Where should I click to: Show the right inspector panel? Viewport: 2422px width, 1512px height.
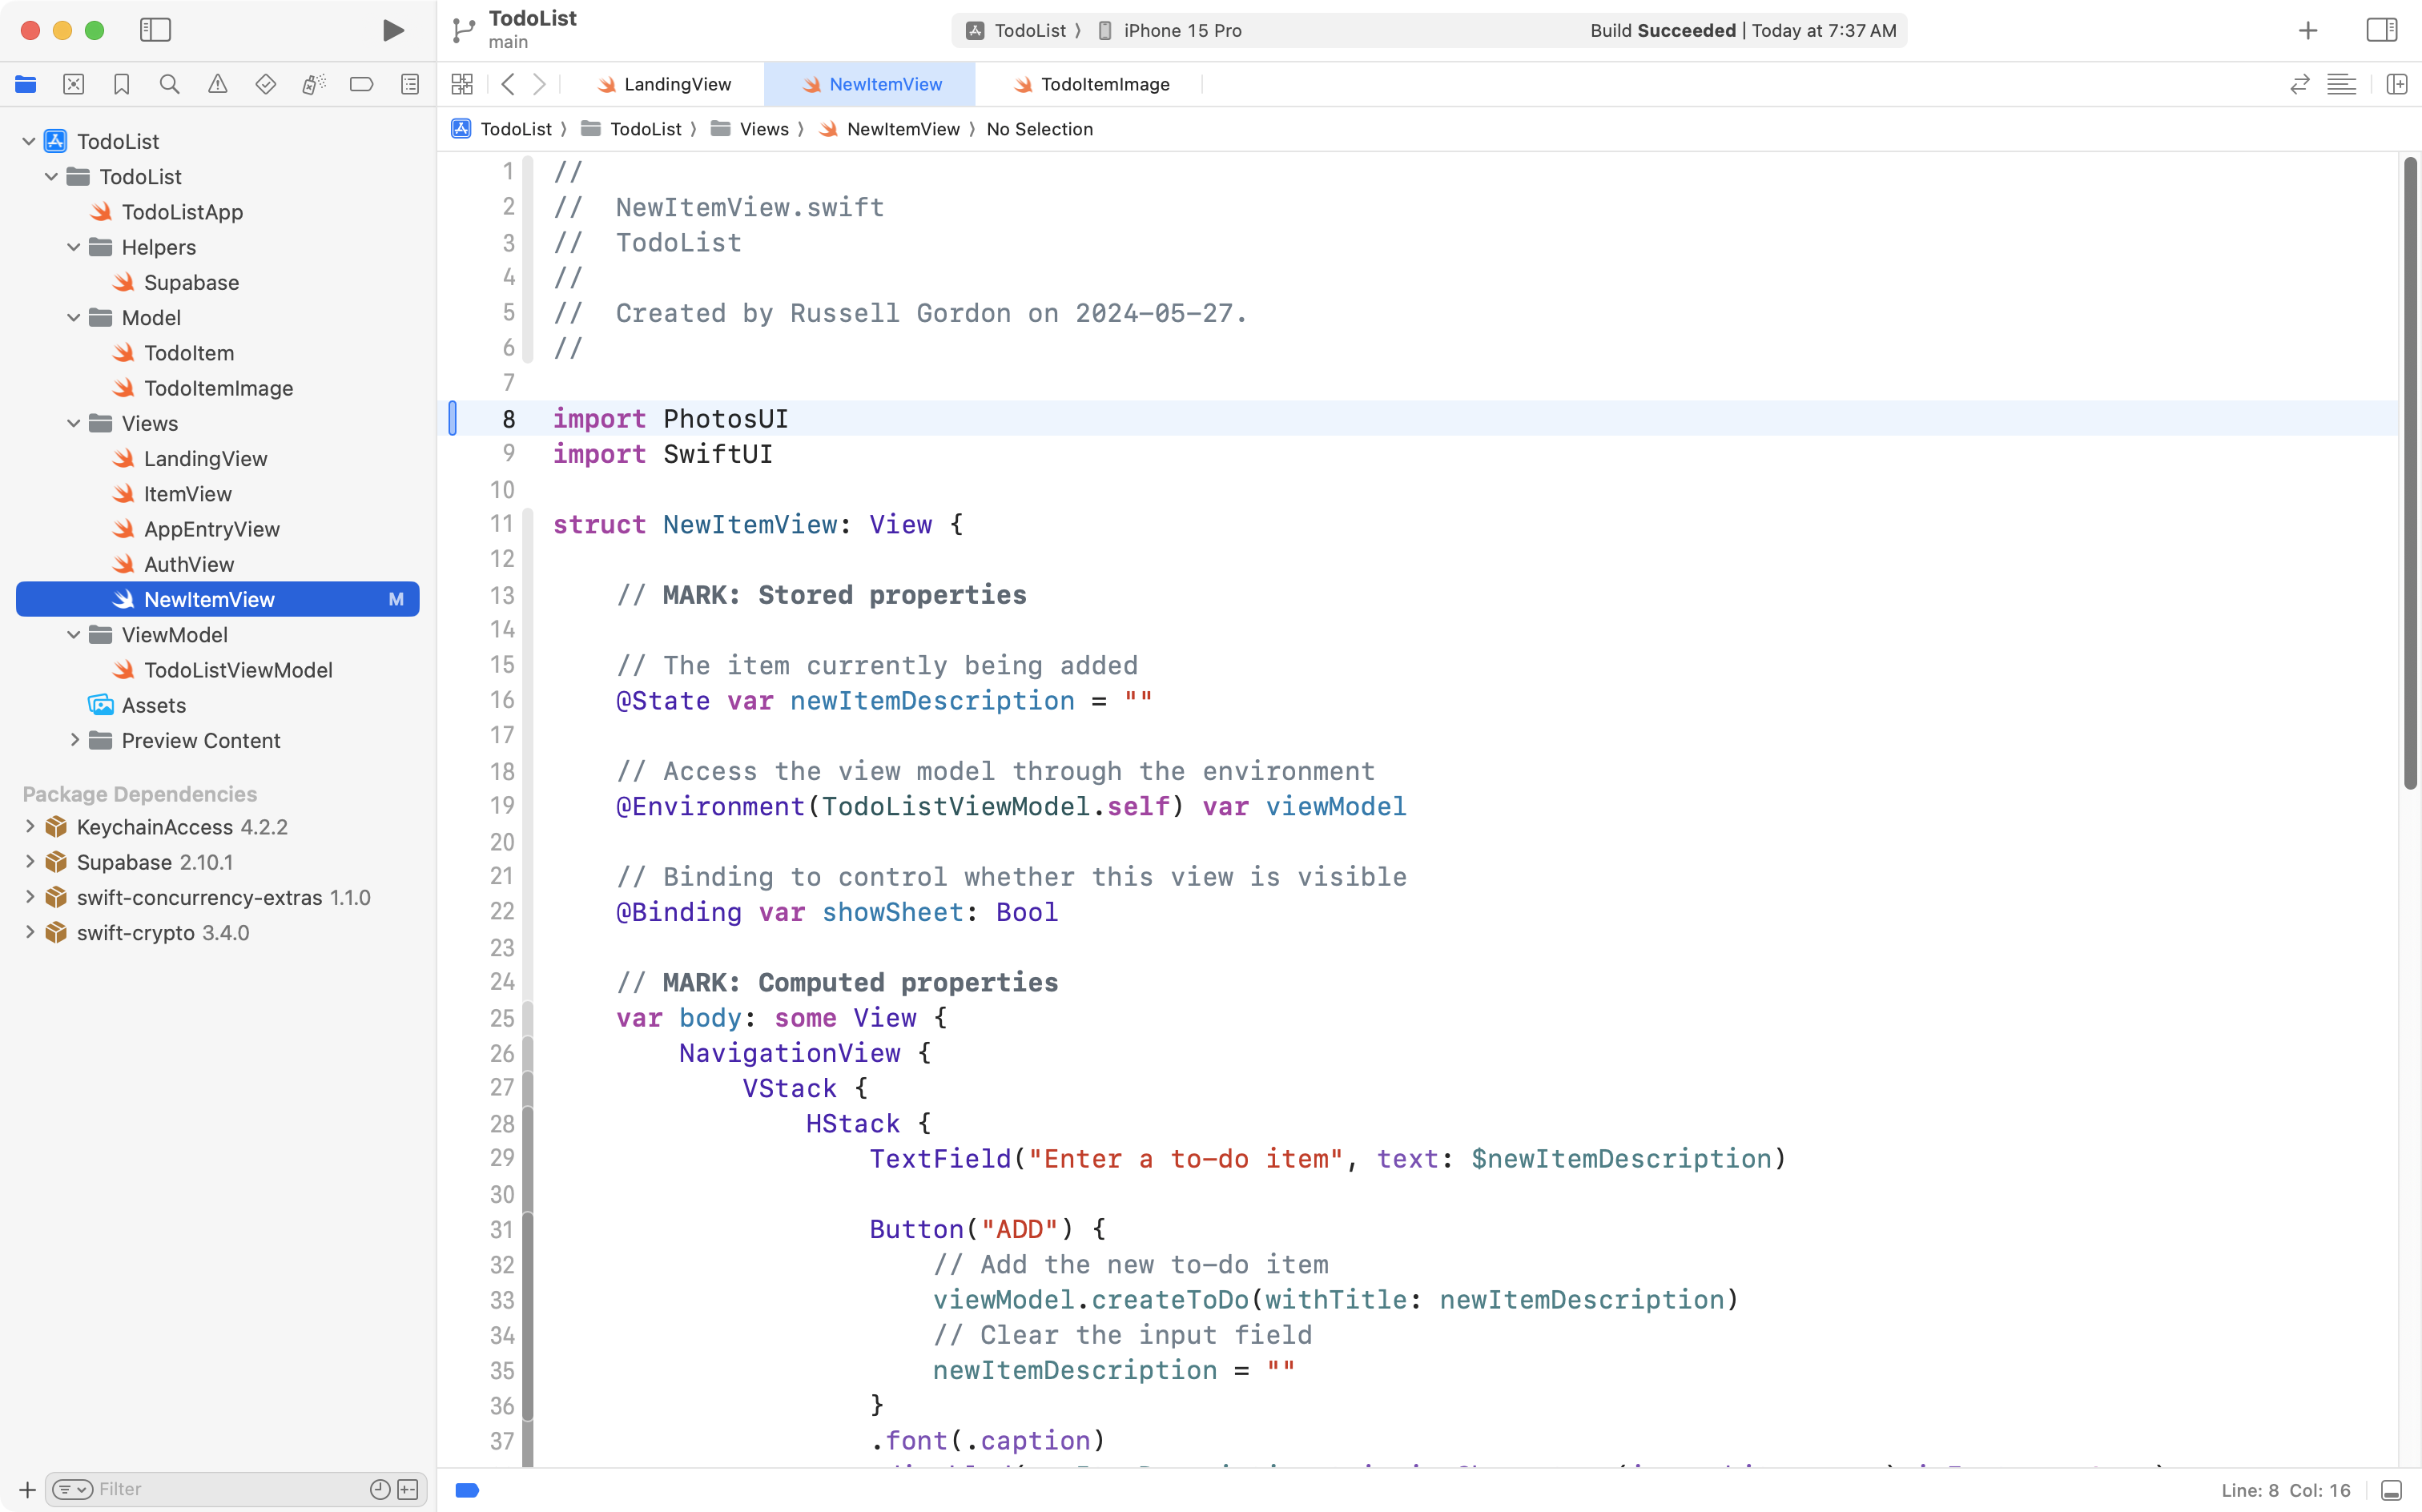pos(2381,30)
